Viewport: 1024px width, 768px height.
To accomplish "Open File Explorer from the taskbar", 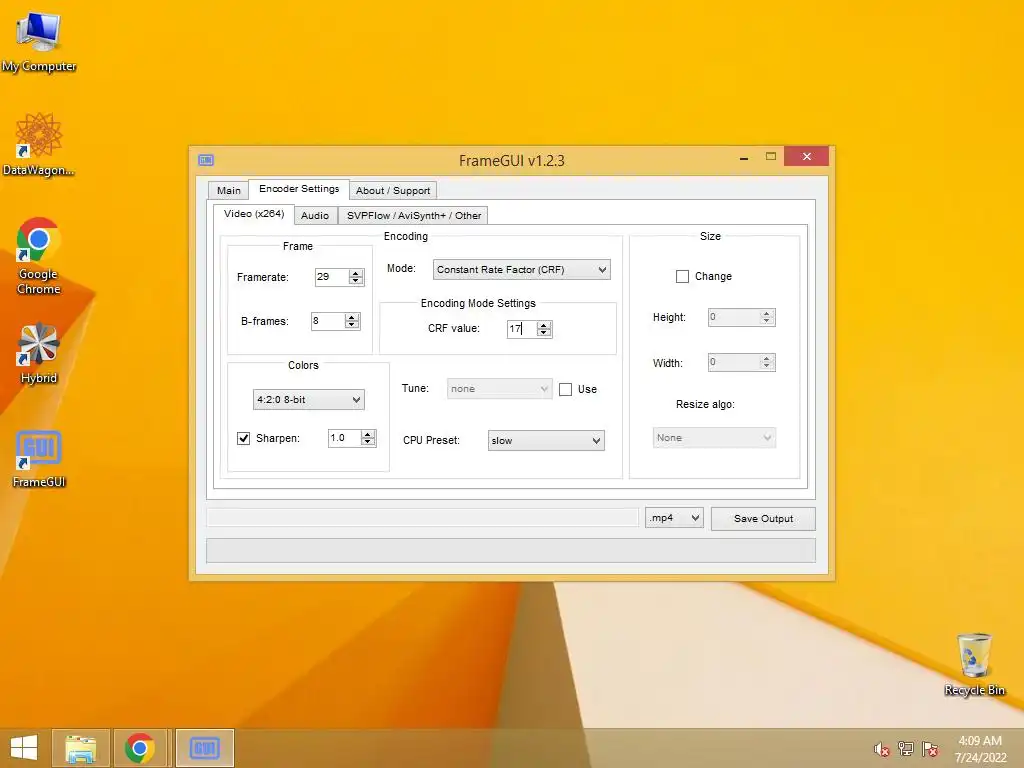I will coord(81,748).
